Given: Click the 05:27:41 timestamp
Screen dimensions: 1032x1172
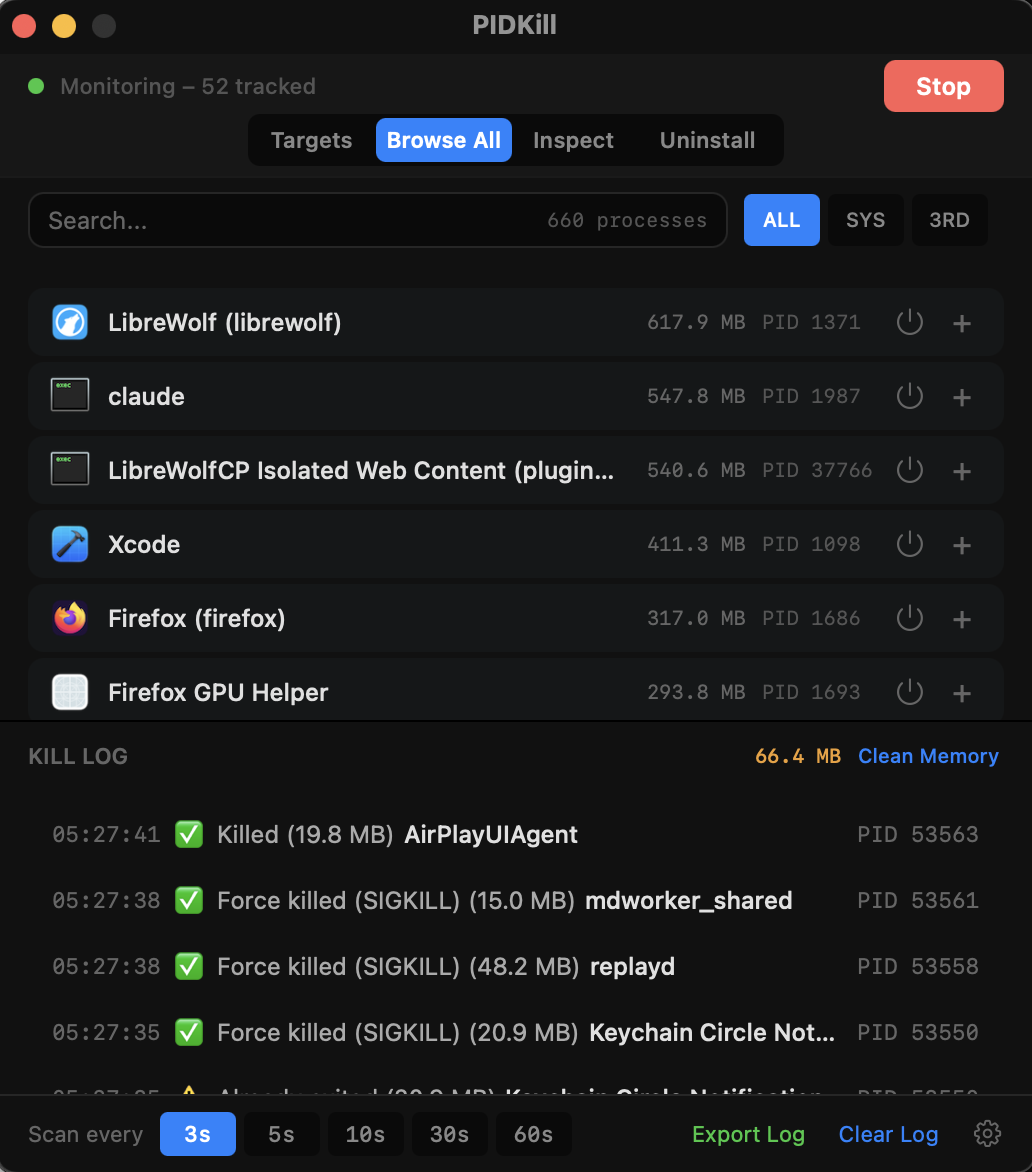Looking at the screenshot, I should [x=106, y=834].
